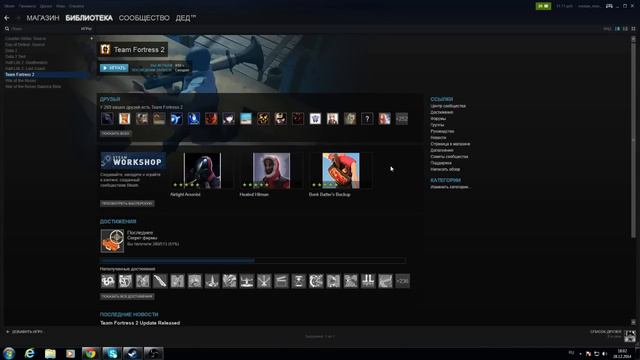Open Поддержка link
640x360 pixels.
coord(441,163)
